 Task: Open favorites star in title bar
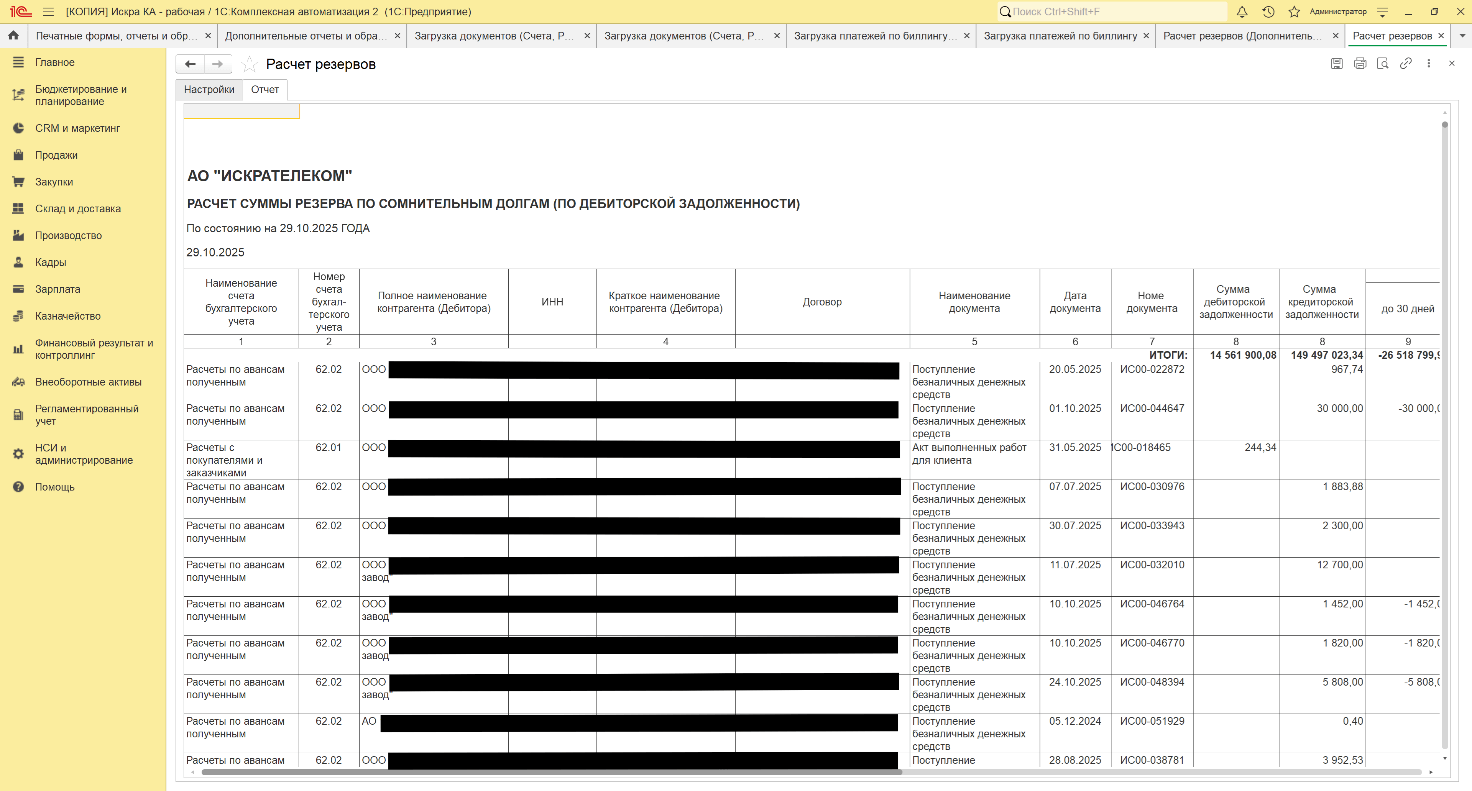tap(1294, 11)
